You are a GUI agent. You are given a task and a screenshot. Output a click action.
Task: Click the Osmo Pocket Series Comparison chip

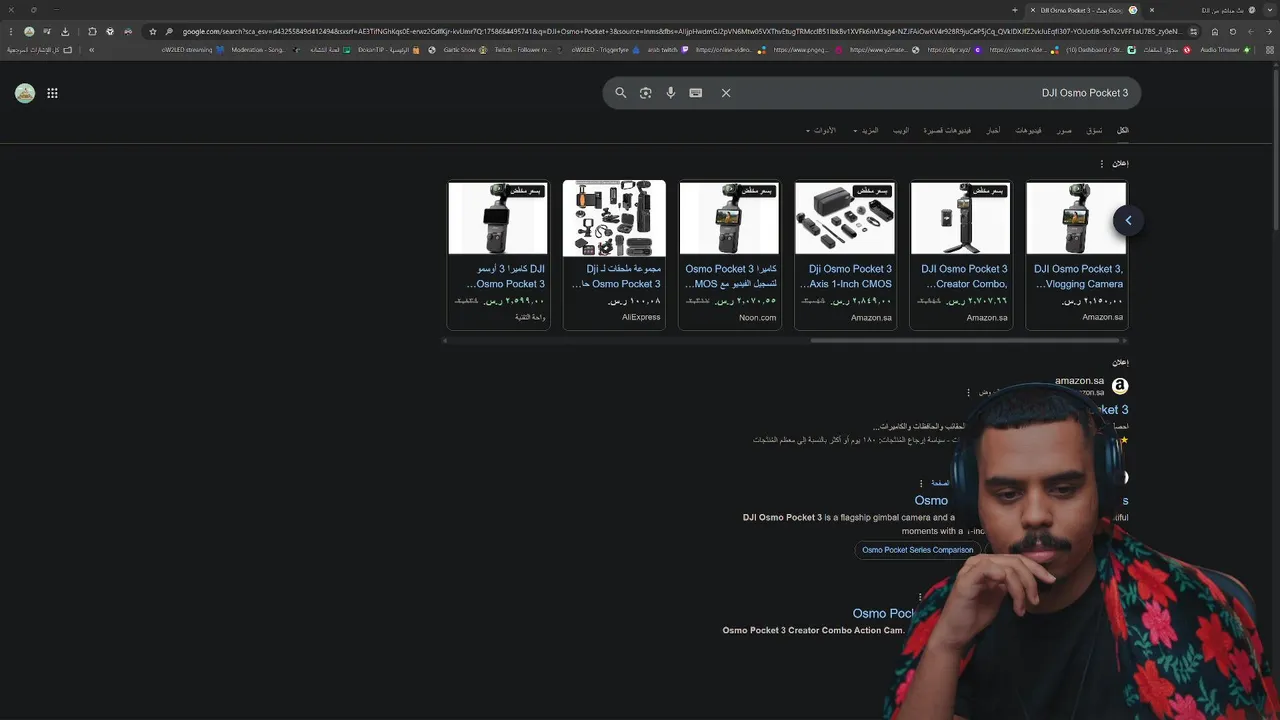pyautogui.click(x=917, y=550)
